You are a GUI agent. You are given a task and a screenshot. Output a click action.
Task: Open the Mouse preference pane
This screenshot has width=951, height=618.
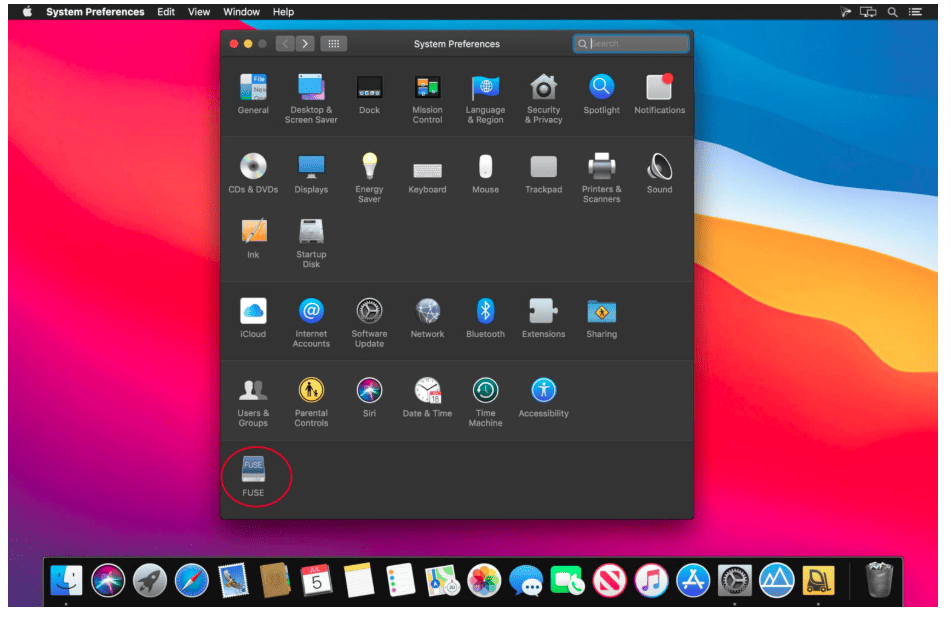485,173
